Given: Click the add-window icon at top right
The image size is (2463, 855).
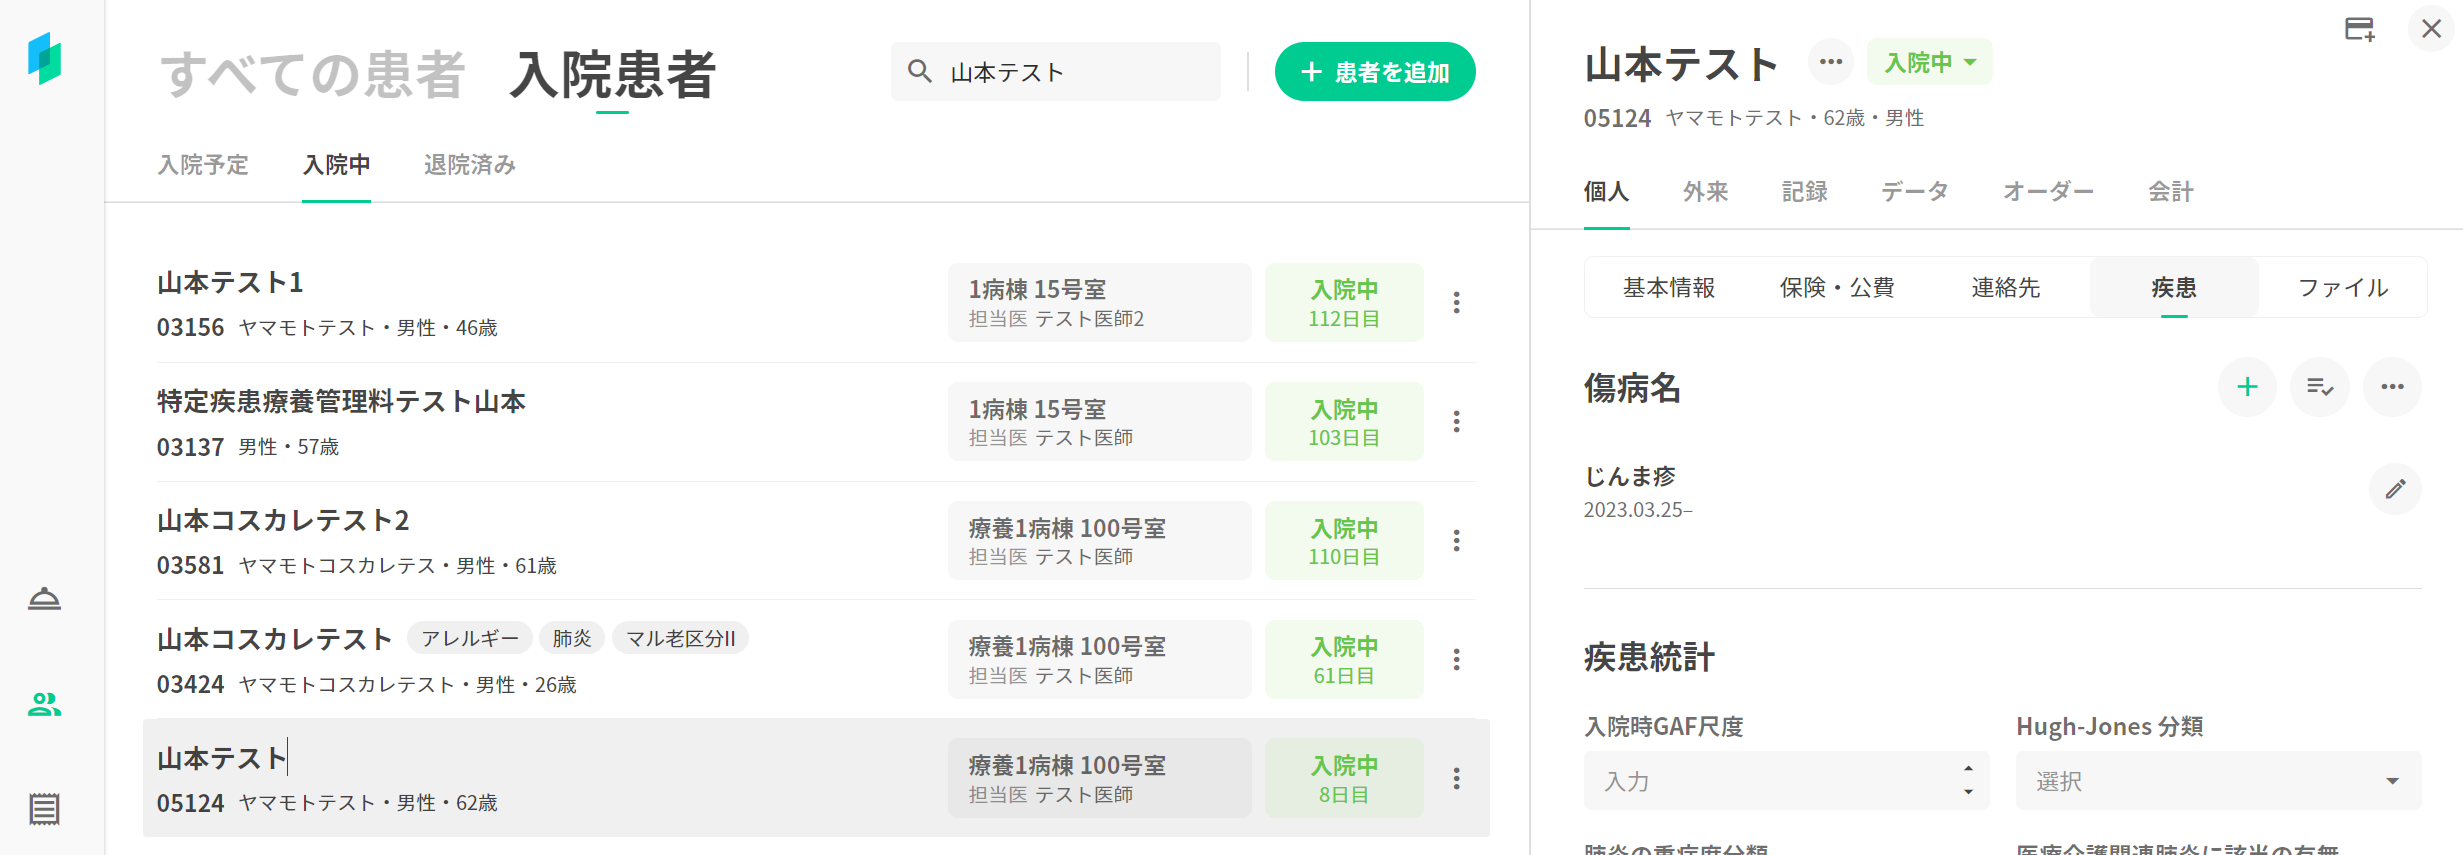Looking at the screenshot, I should tap(2359, 29).
